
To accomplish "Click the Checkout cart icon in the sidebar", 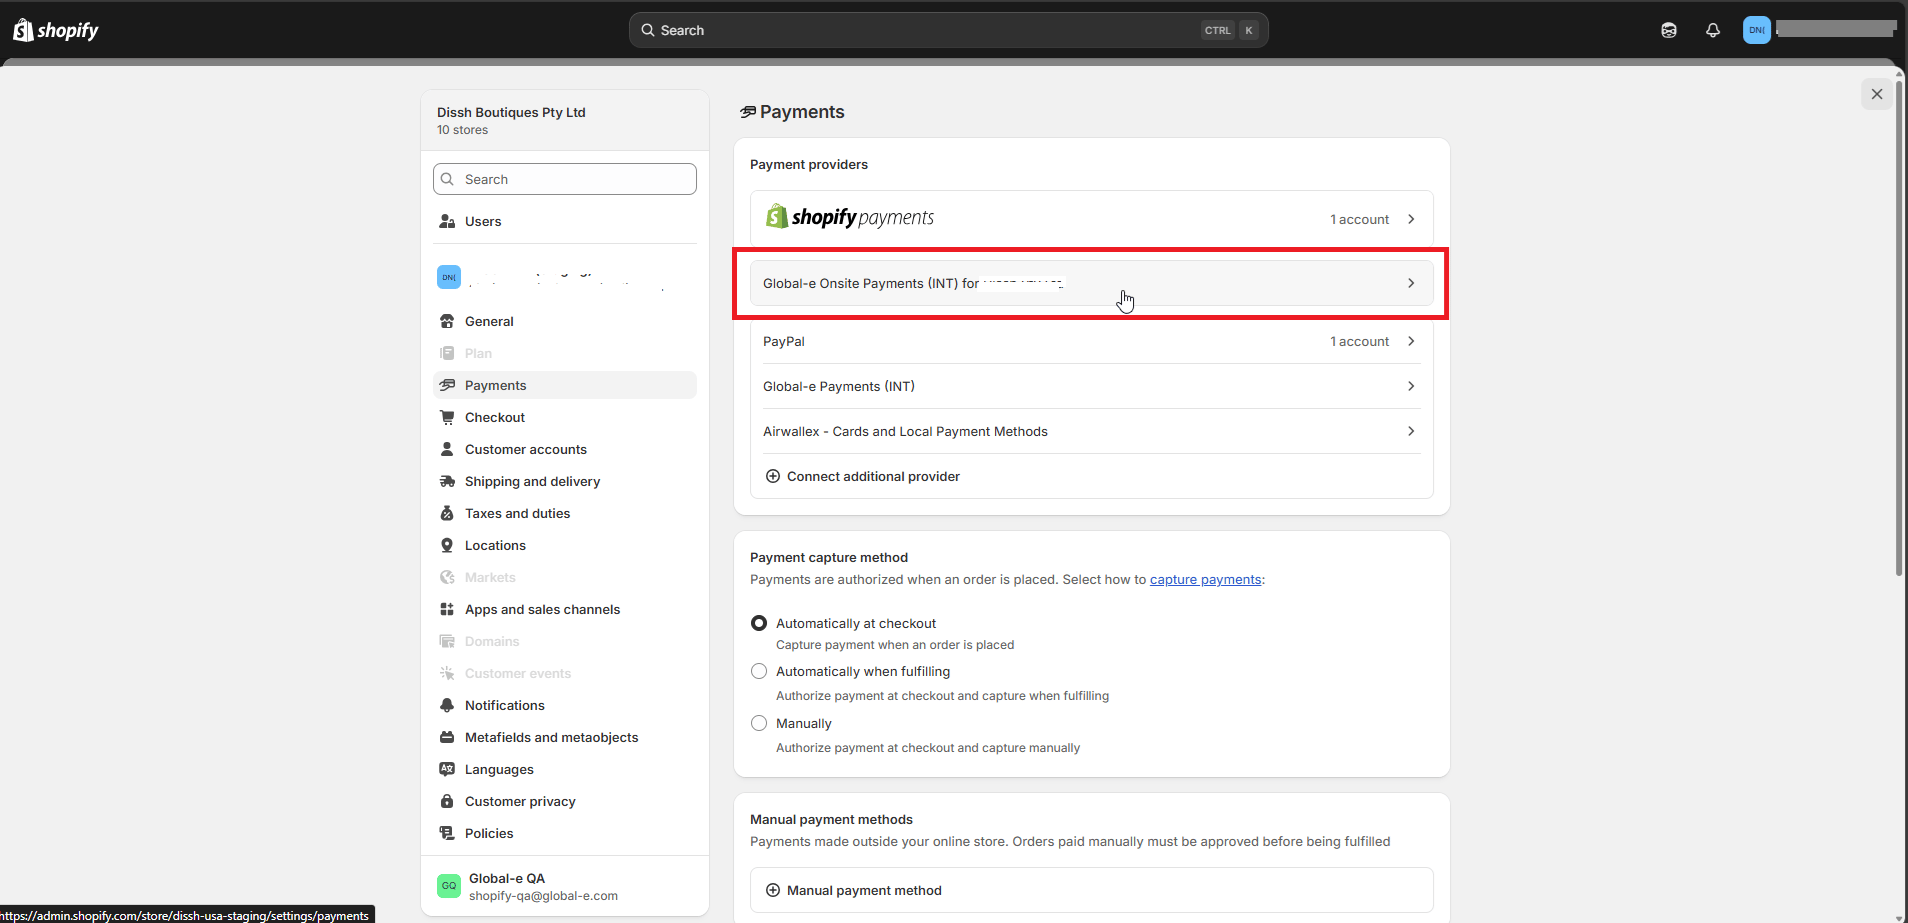I will pos(447,417).
